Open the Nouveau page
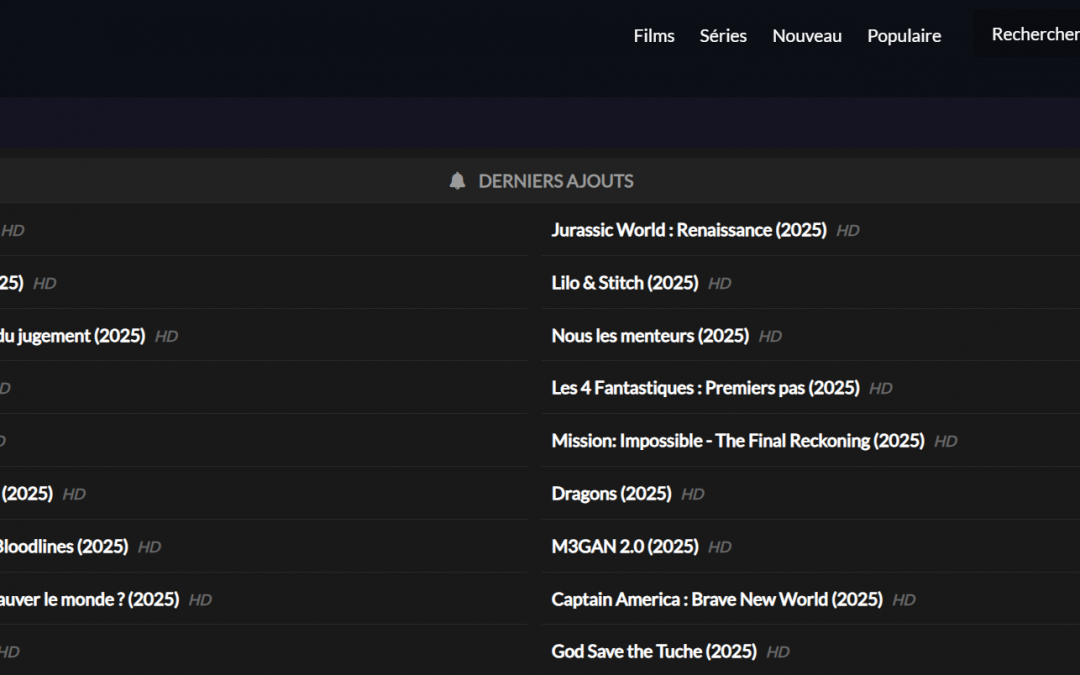 tap(807, 36)
